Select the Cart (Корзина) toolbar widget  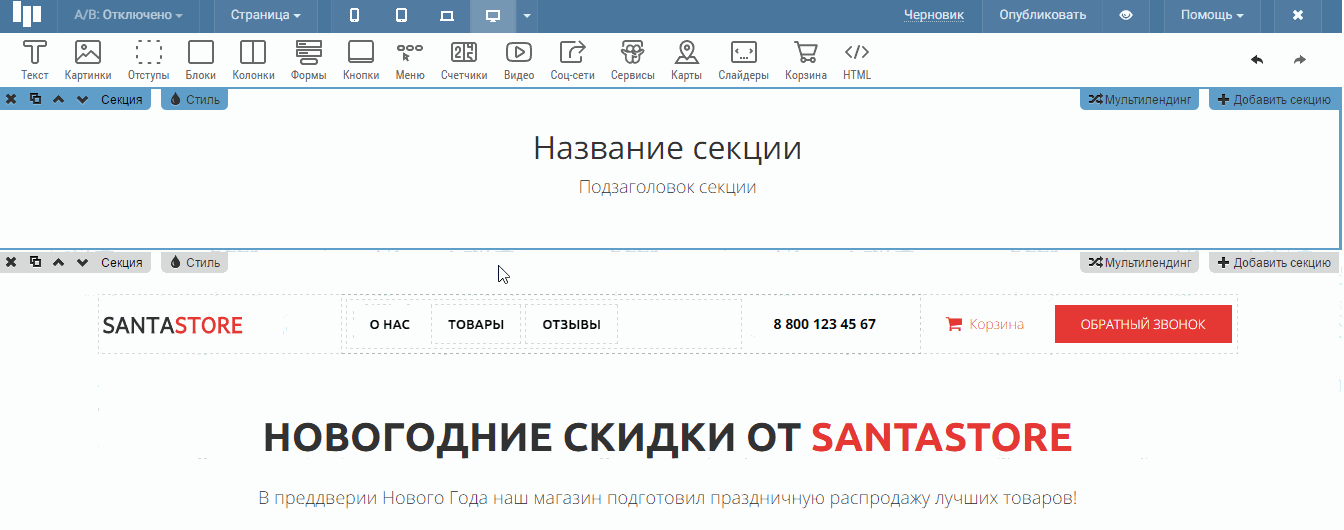coord(805,60)
